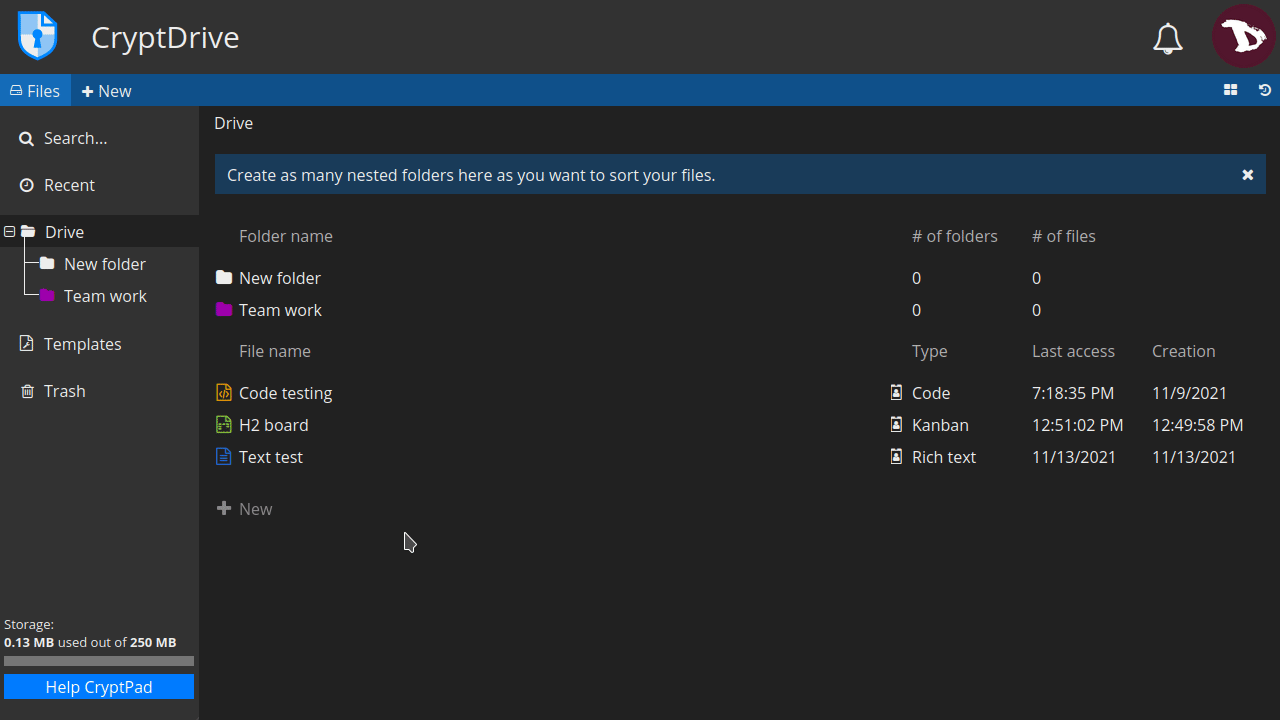Viewport: 1280px width, 720px height.
Task: Click the Text test document icon
Action: pos(224,457)
